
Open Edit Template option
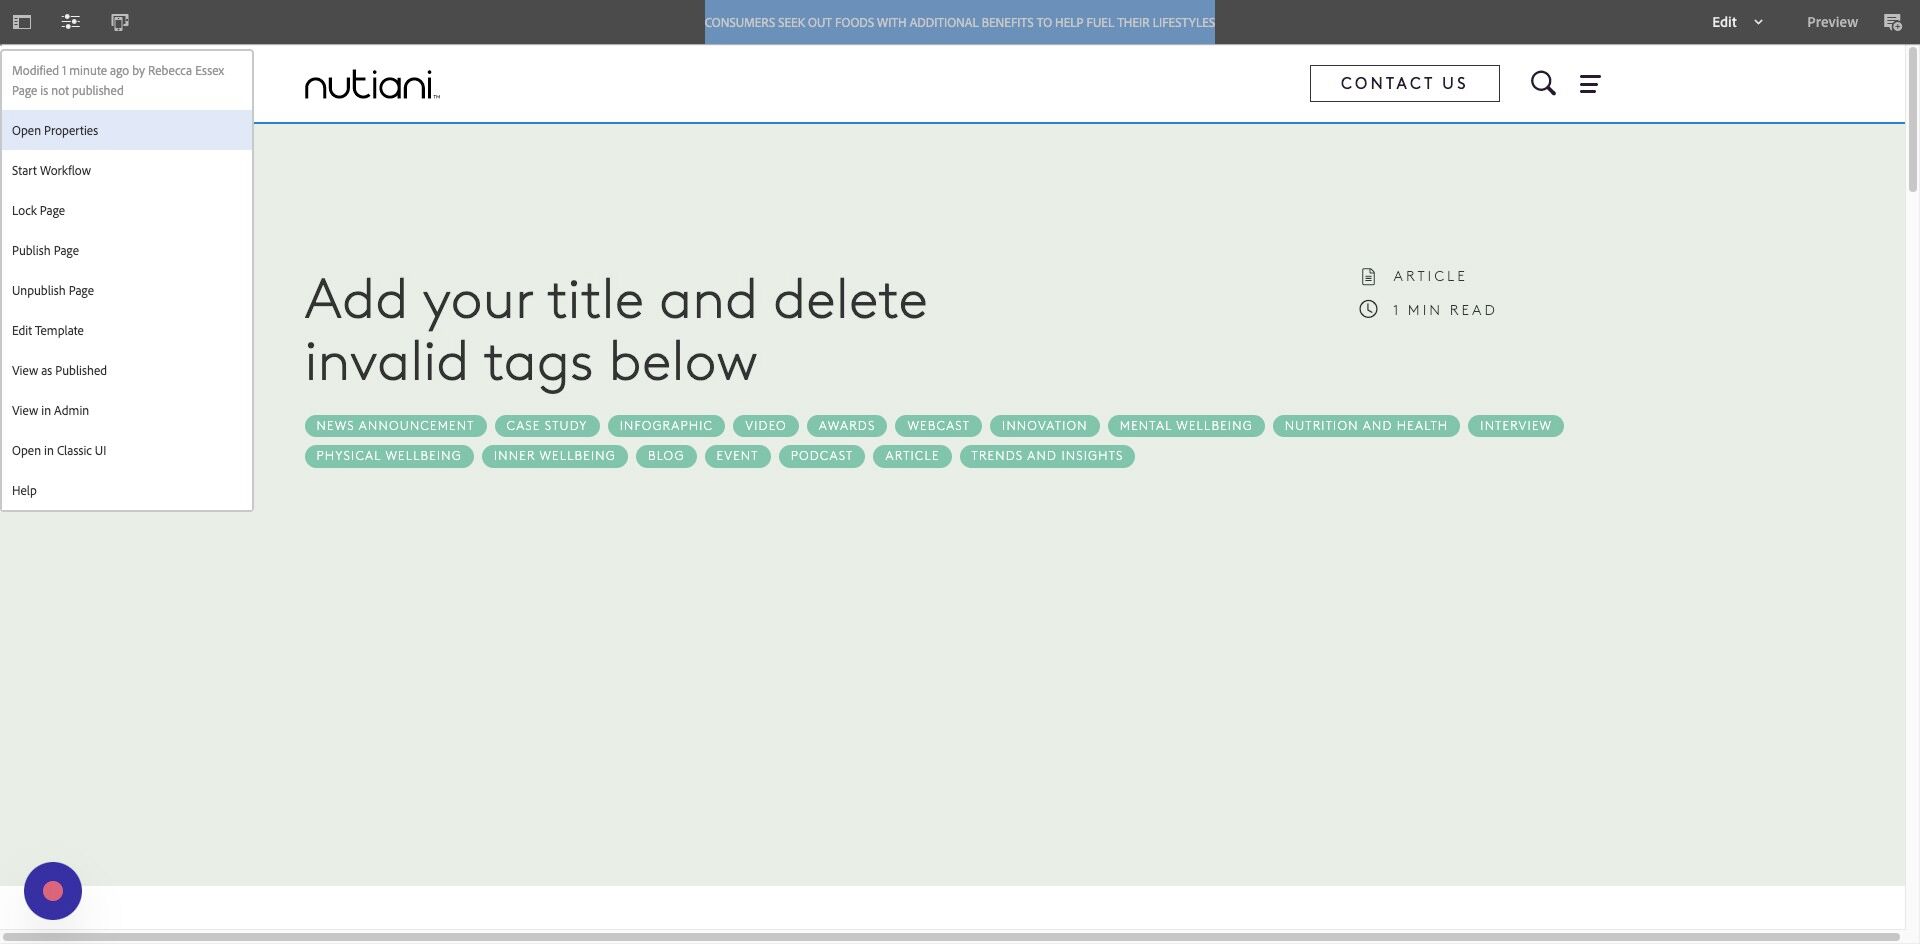(127, 330)
